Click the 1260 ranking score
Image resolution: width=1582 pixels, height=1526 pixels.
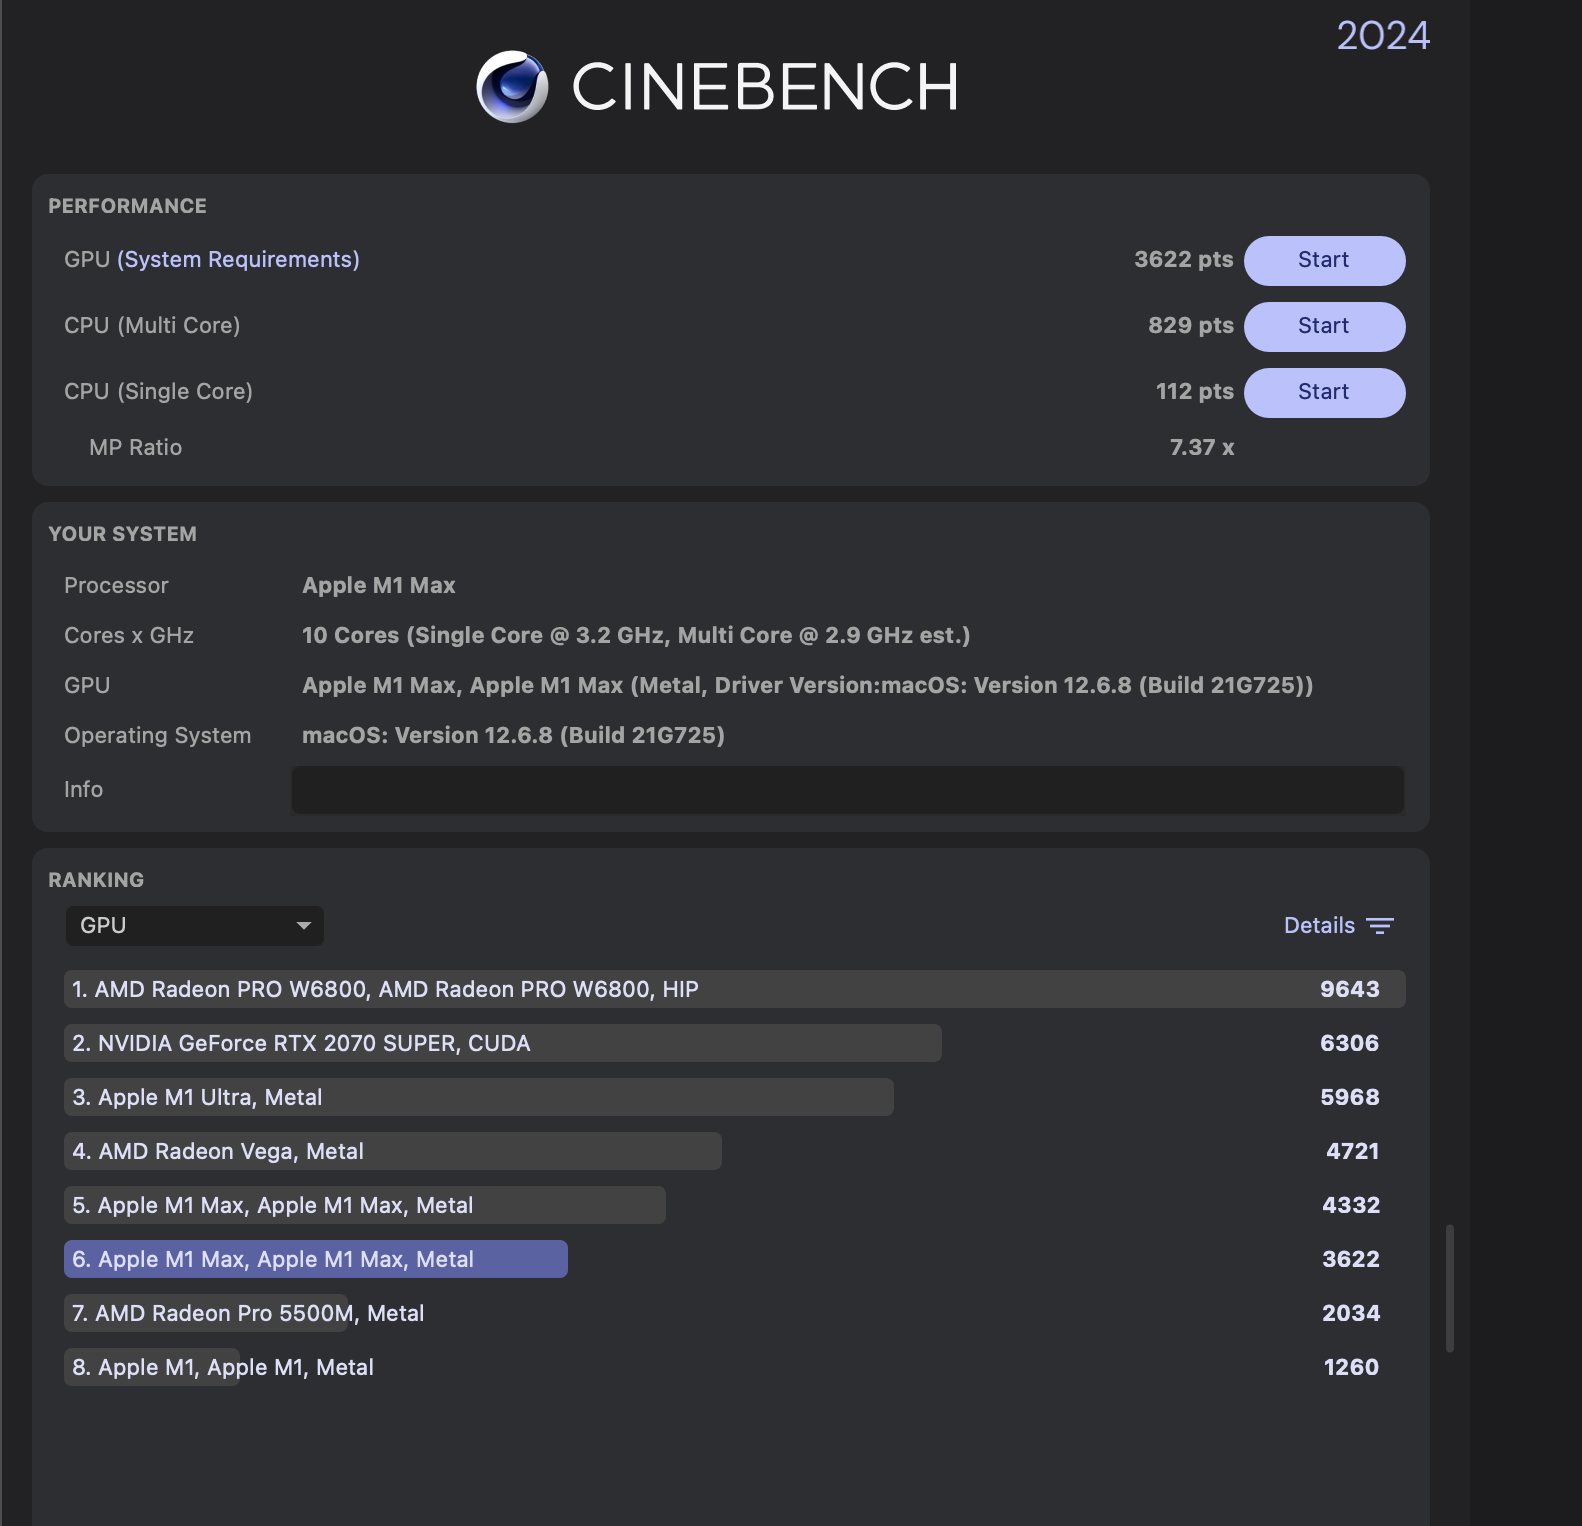coord(1351,1367)
